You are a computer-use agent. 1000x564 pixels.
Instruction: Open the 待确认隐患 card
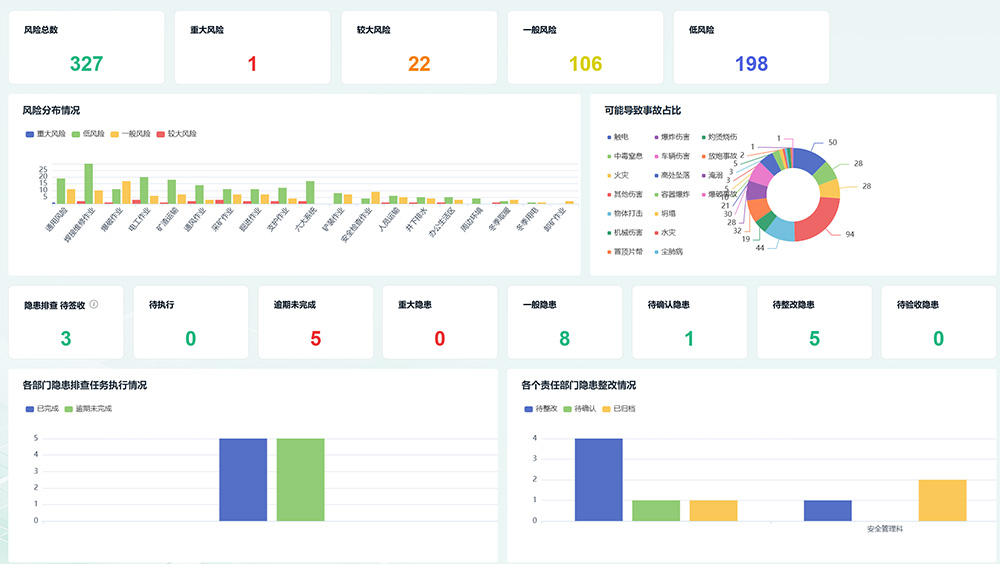689,322
